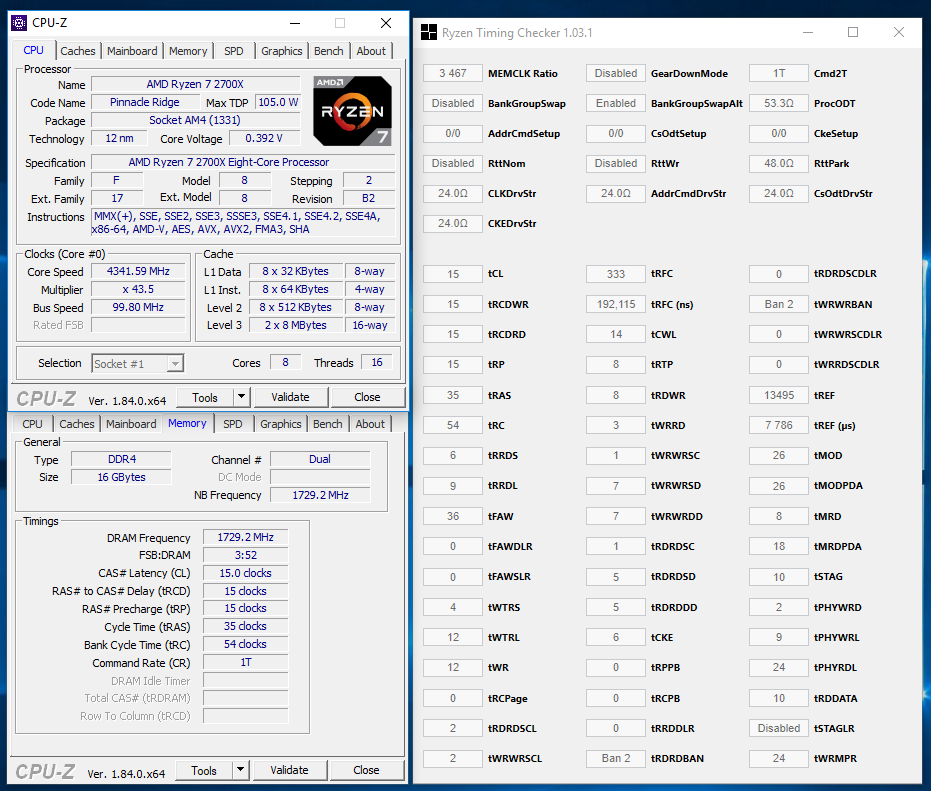Click the GearDownMode Disabled field
The width and height of the screenshot is (931, 791).
[x=616, y=74]
